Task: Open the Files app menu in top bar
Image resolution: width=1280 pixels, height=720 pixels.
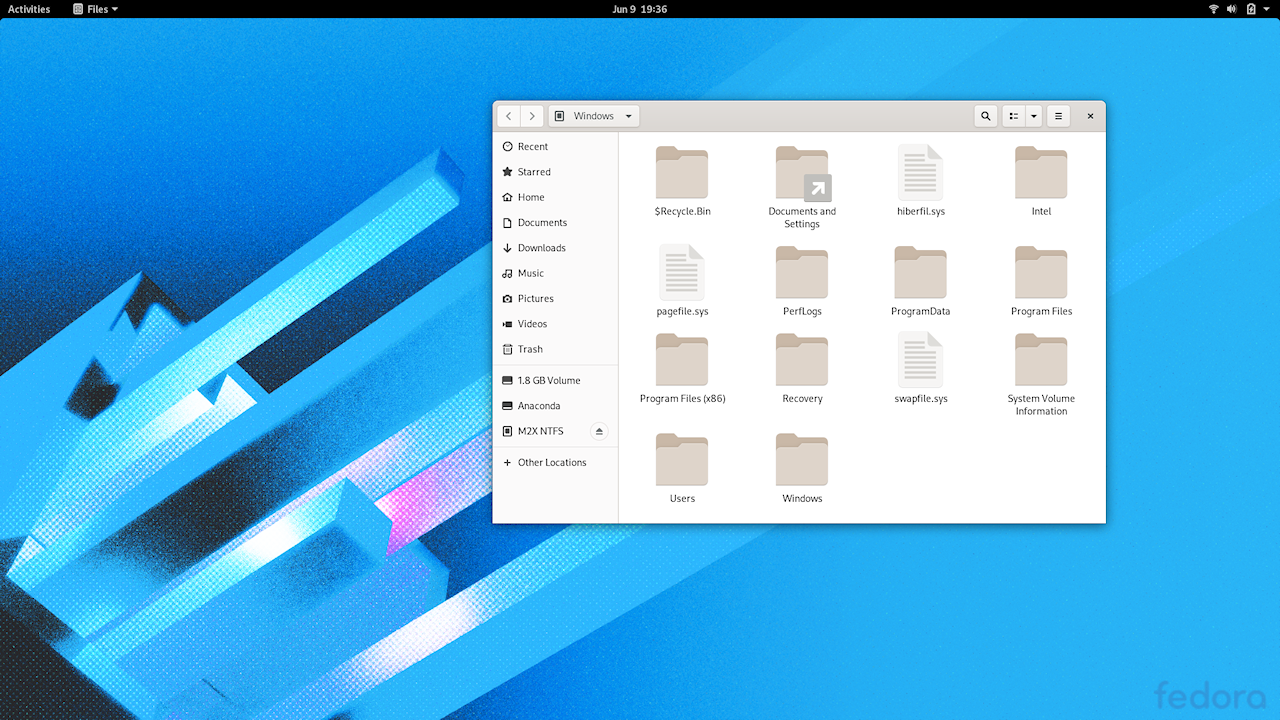Action: 96,9
